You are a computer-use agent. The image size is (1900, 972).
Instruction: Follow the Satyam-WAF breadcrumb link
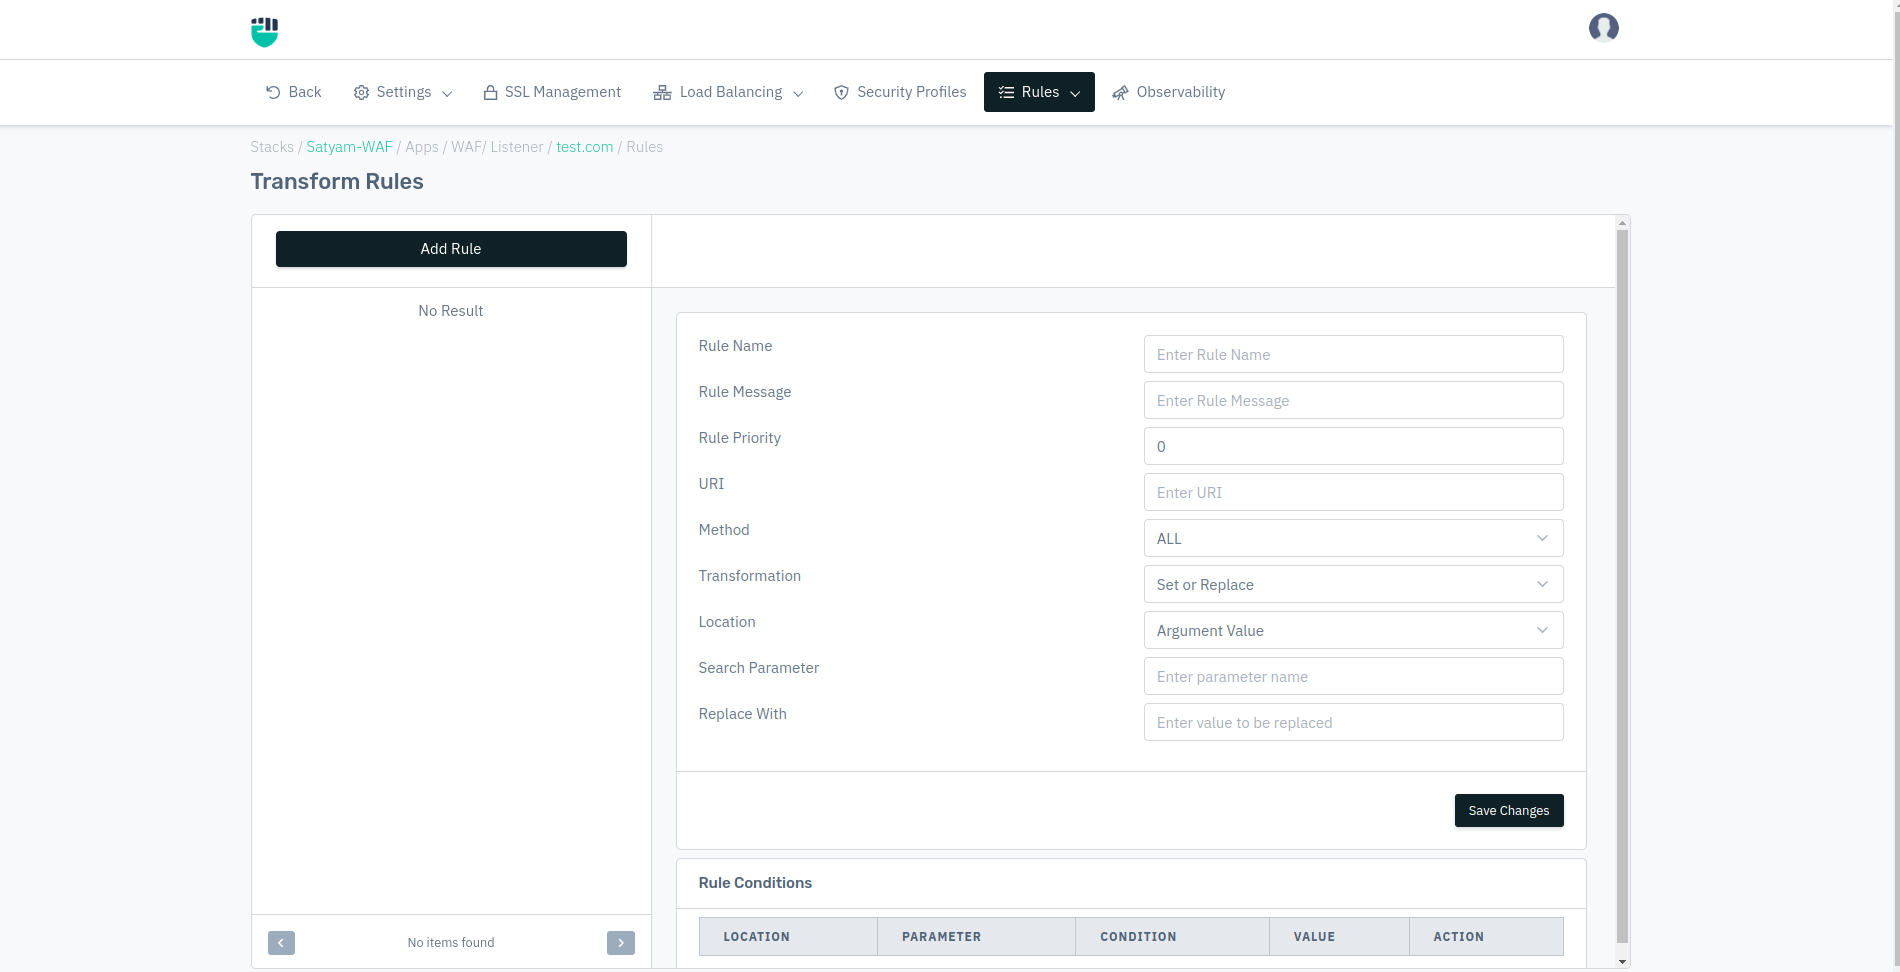(x=349, y=147)
